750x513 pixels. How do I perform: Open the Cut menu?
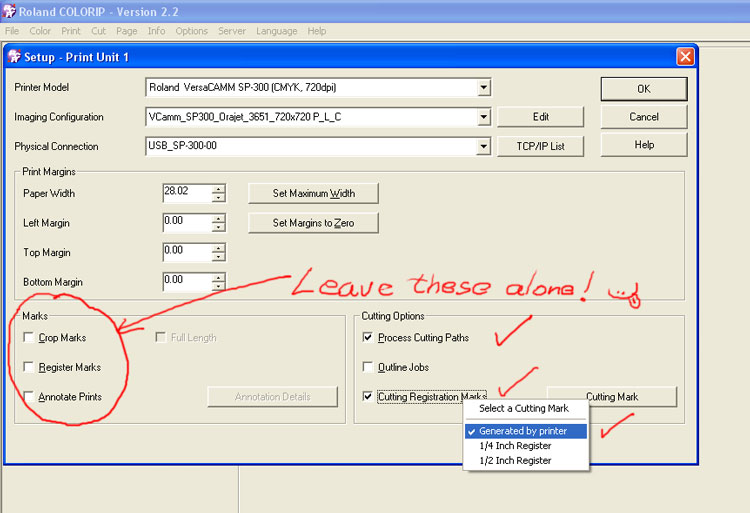(99, 31)
